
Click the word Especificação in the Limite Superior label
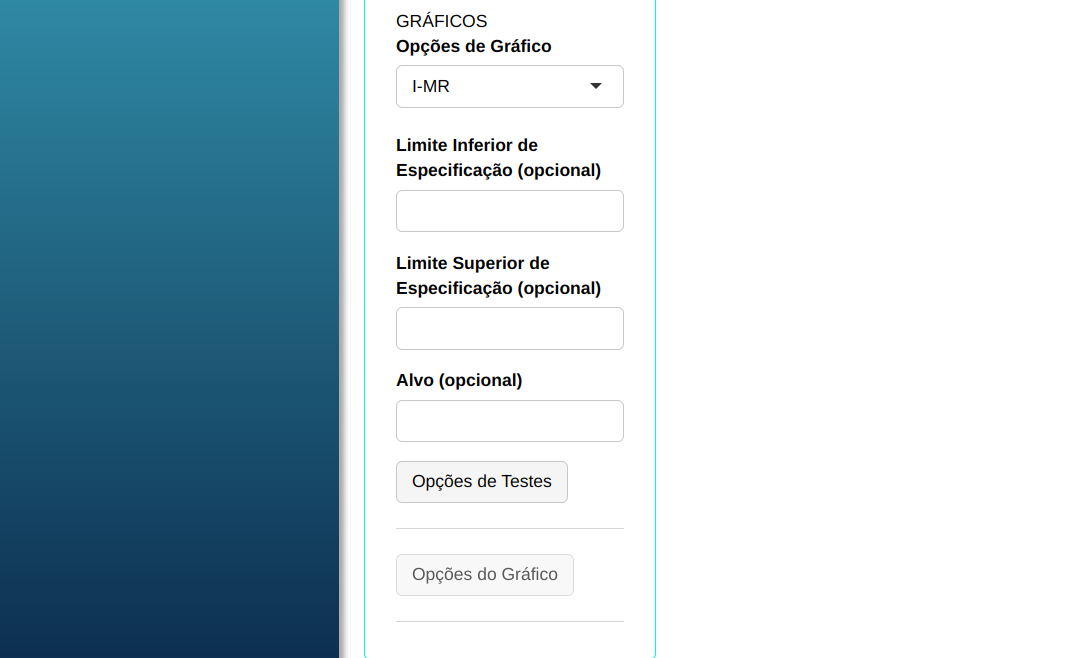click(454, 288)
